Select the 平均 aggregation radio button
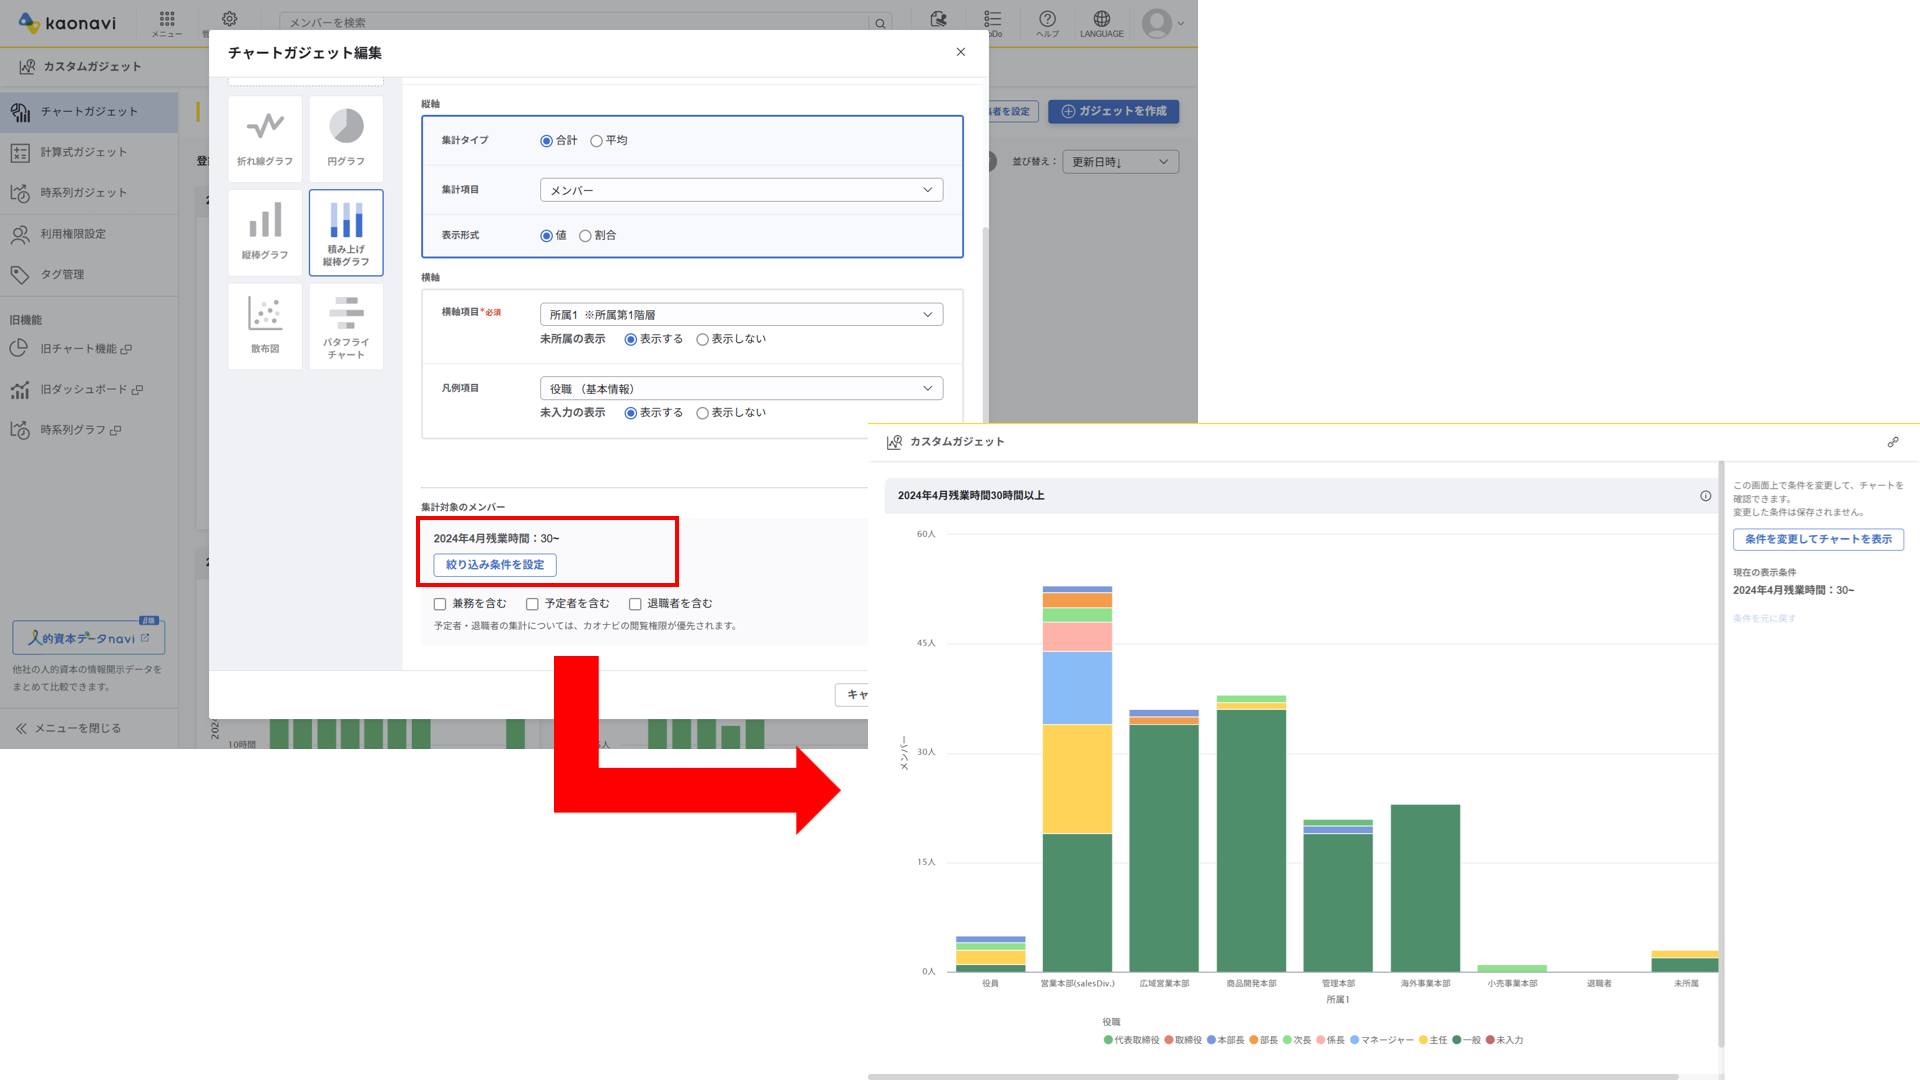Viewport: 1920px width, 1080px height. [x=597, y=141]
